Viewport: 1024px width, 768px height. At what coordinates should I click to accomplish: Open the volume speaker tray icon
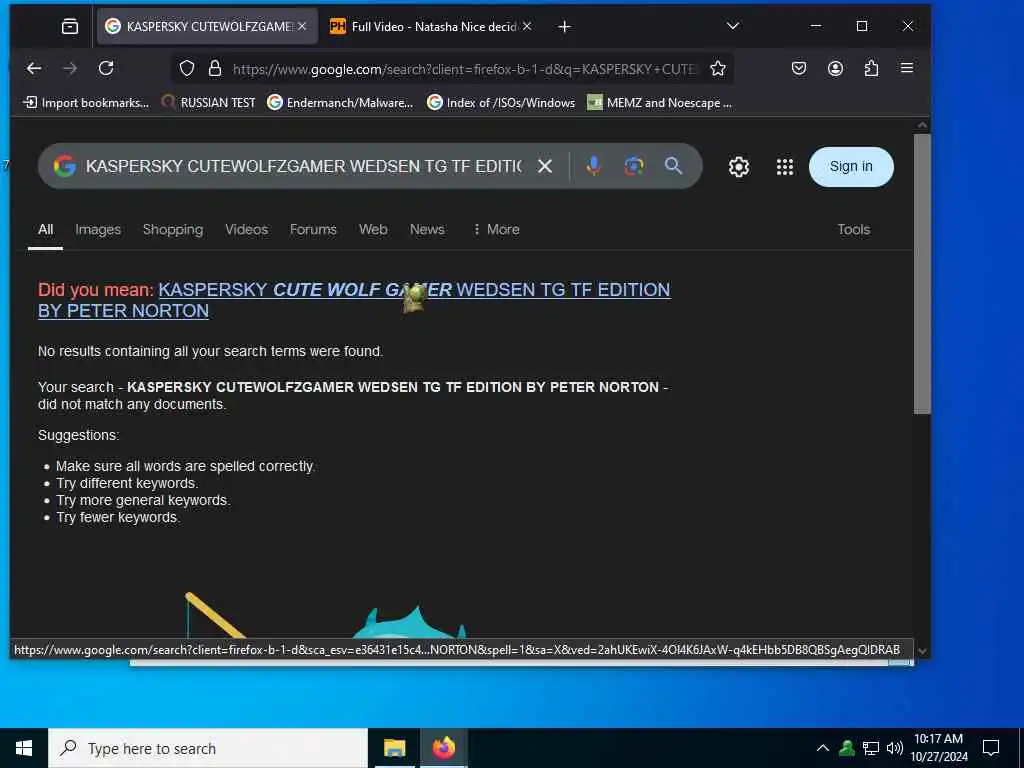(895, 748)
